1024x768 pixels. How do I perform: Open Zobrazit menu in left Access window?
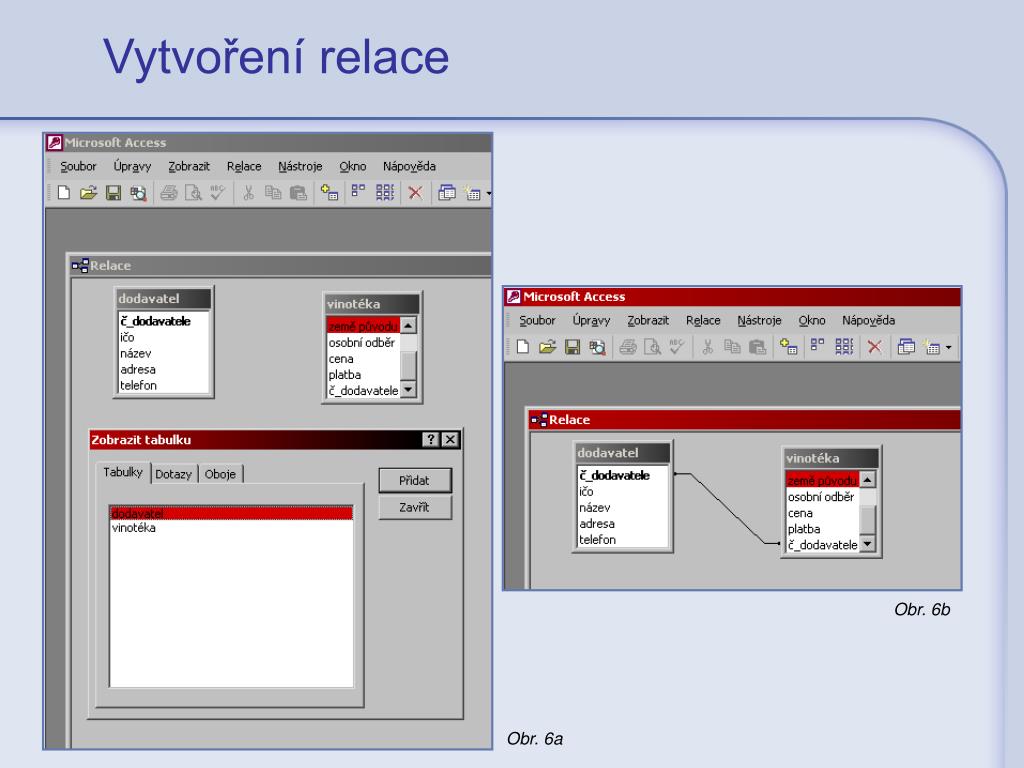click(189, 166)
